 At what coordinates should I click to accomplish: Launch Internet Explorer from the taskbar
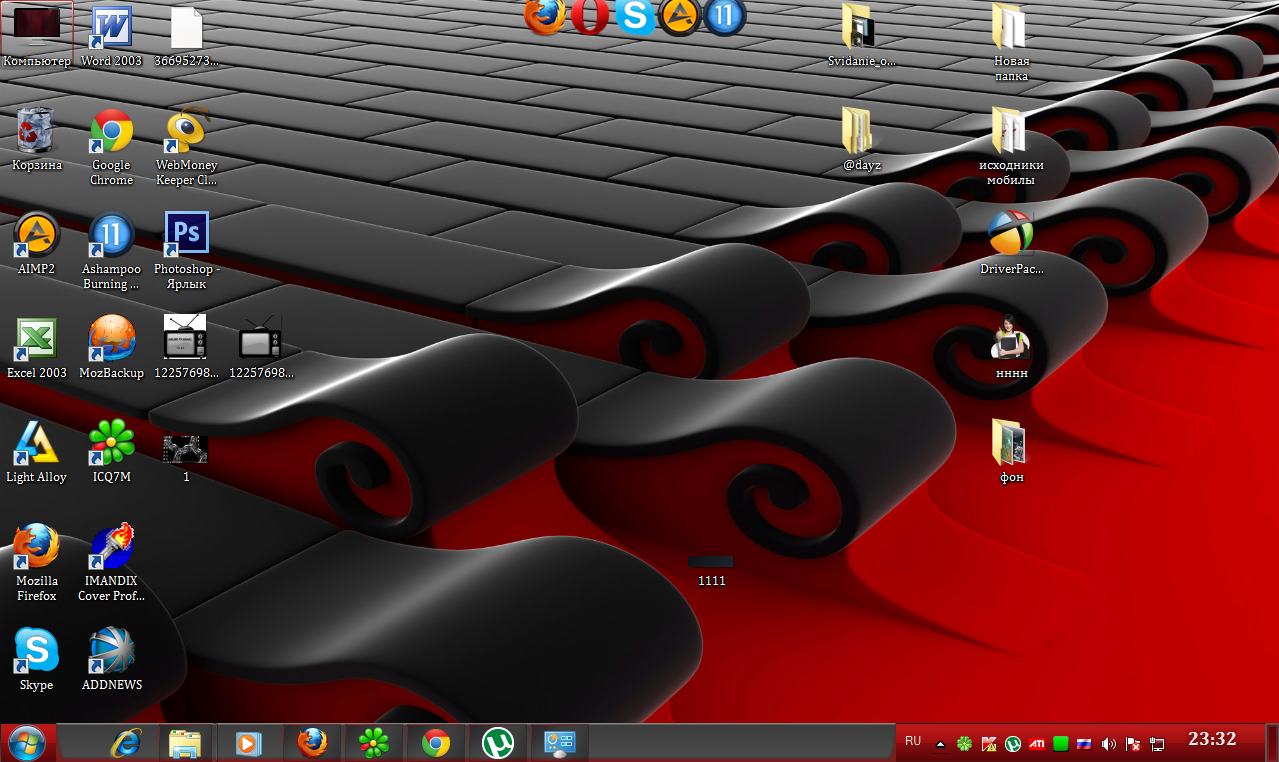(126, 743)
